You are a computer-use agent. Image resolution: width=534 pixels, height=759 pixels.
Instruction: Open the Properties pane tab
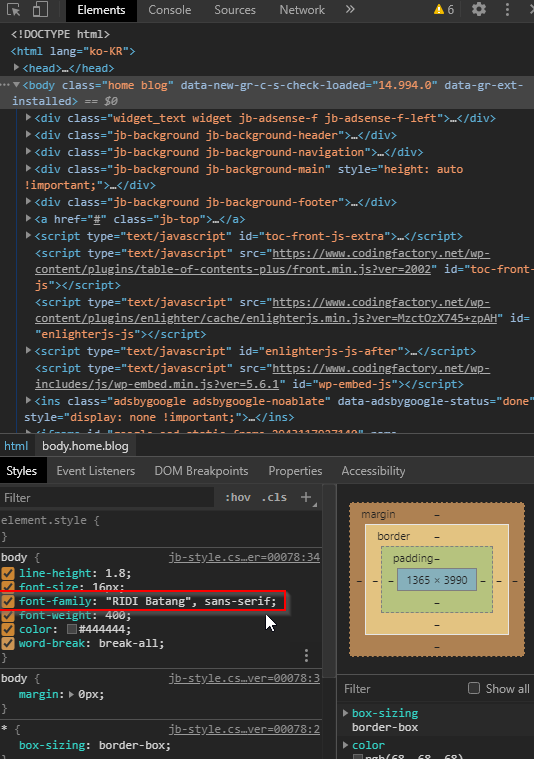(x=295, y=471)
